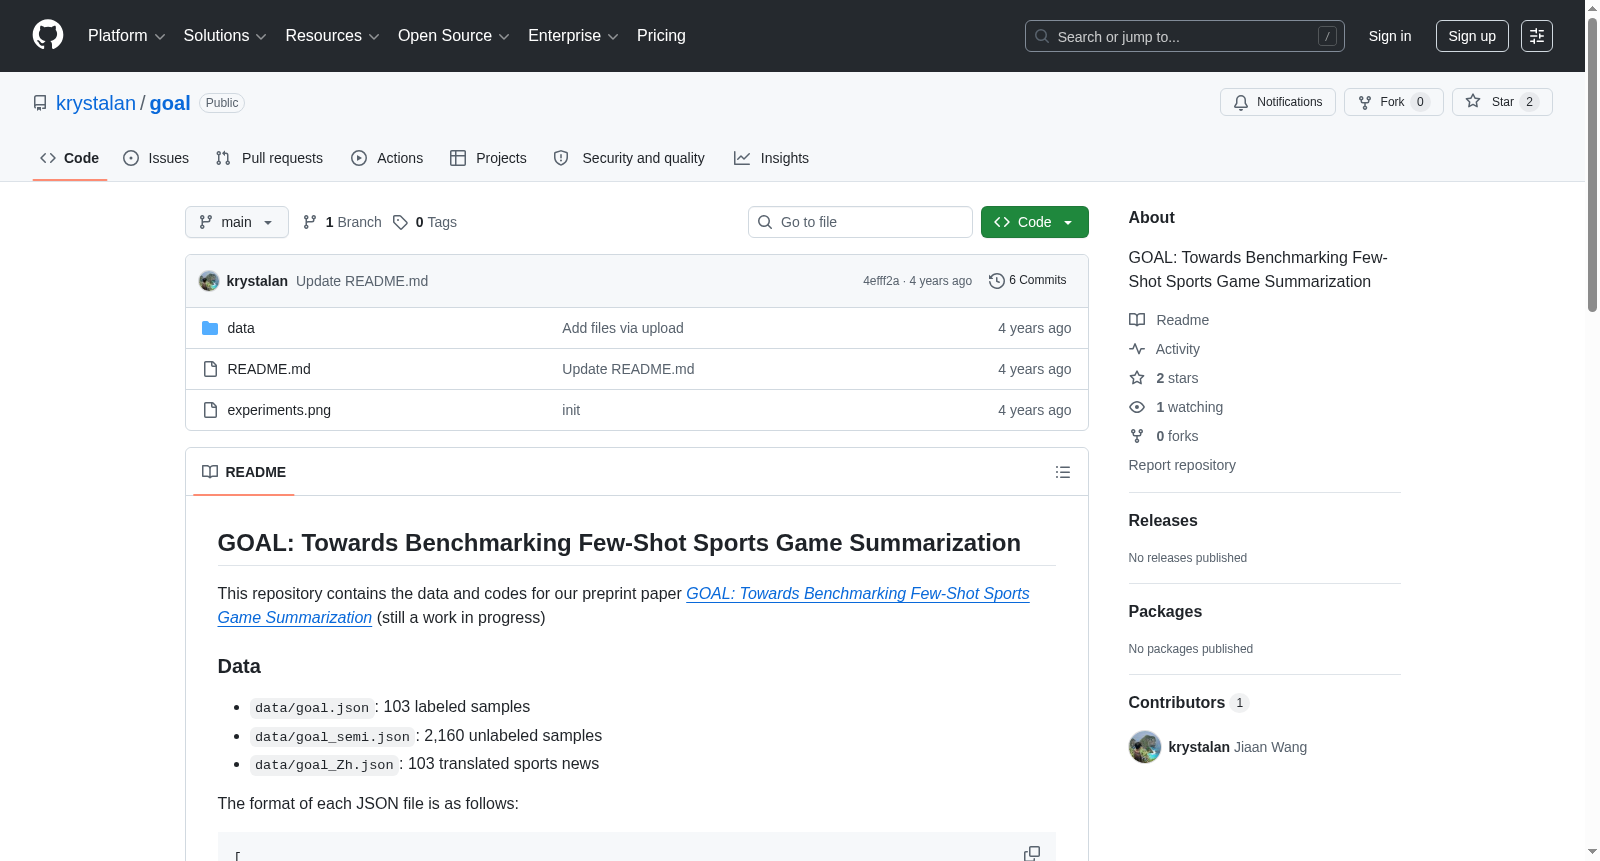1600x861 pixels.
Task: Open the experiments.png file name
Action: pyautogui.click(x=279, y=410)
